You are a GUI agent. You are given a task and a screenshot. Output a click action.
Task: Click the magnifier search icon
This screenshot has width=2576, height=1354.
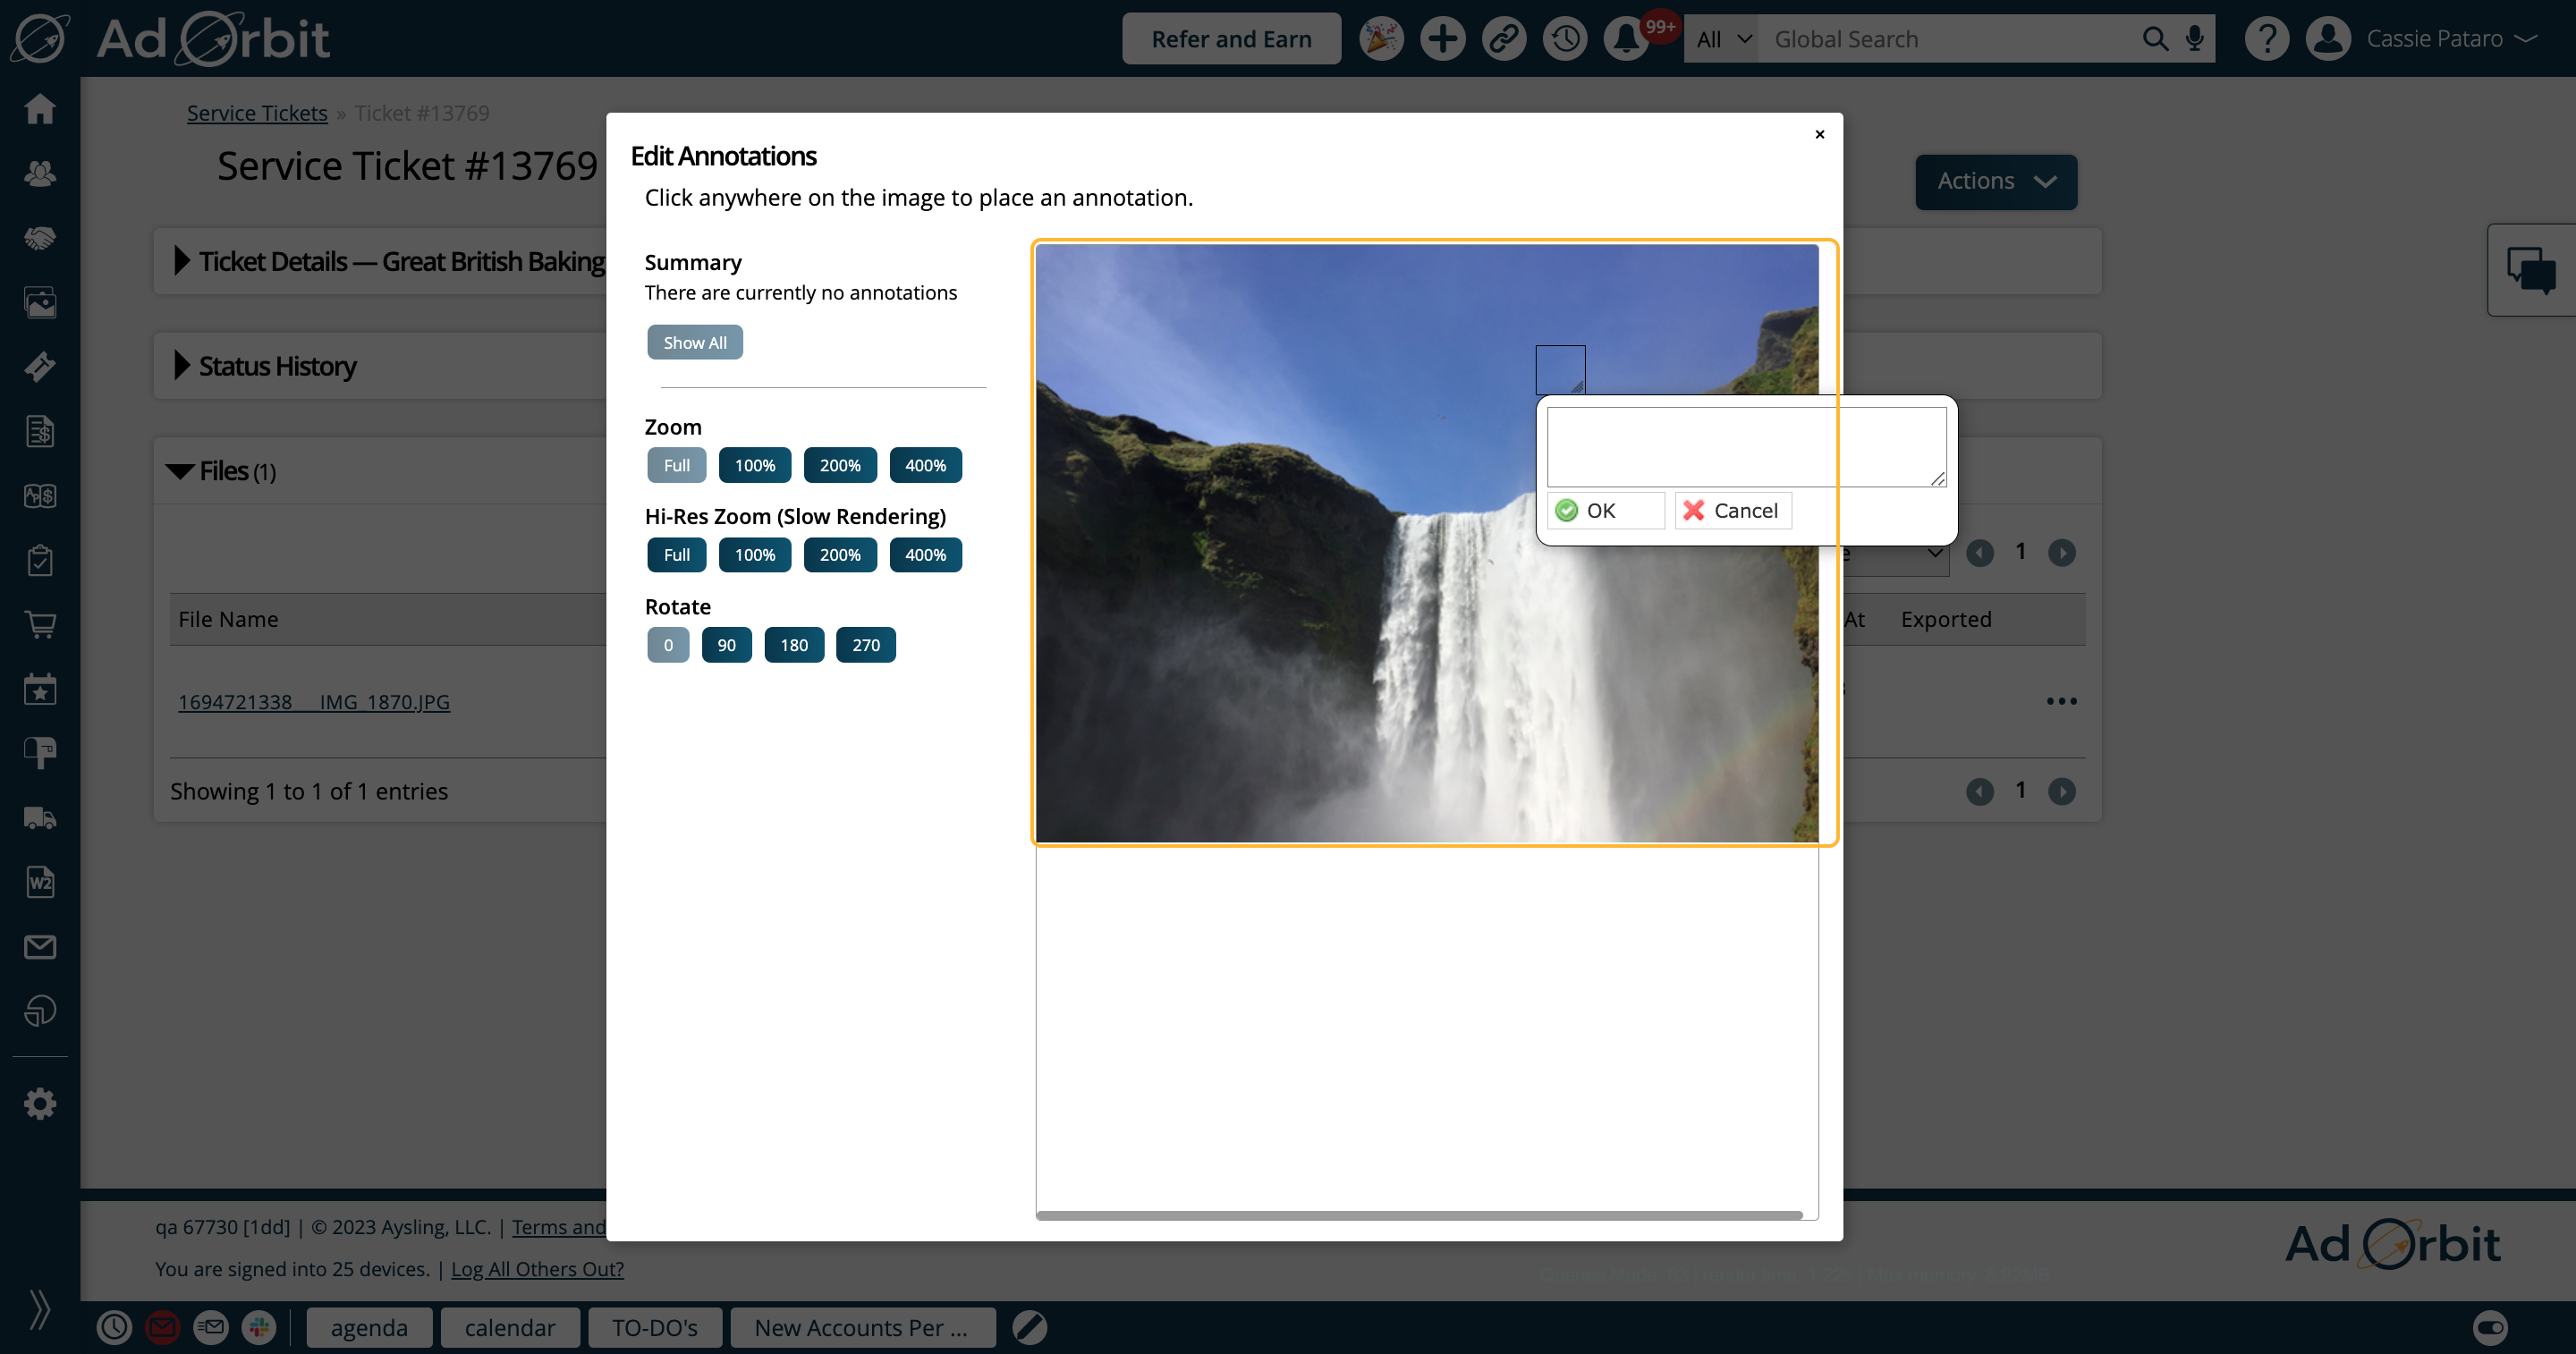[x=2155, y=39]
